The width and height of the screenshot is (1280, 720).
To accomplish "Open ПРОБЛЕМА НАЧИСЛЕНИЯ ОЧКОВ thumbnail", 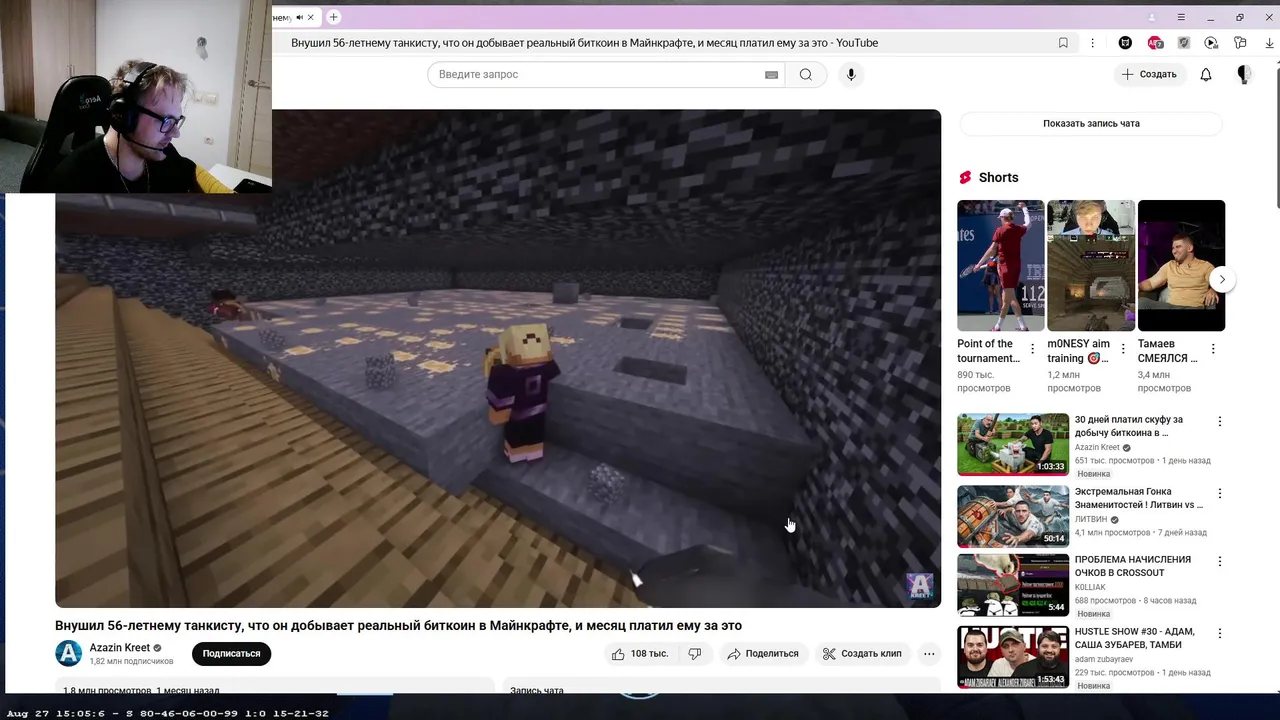I will [1013, 585].
